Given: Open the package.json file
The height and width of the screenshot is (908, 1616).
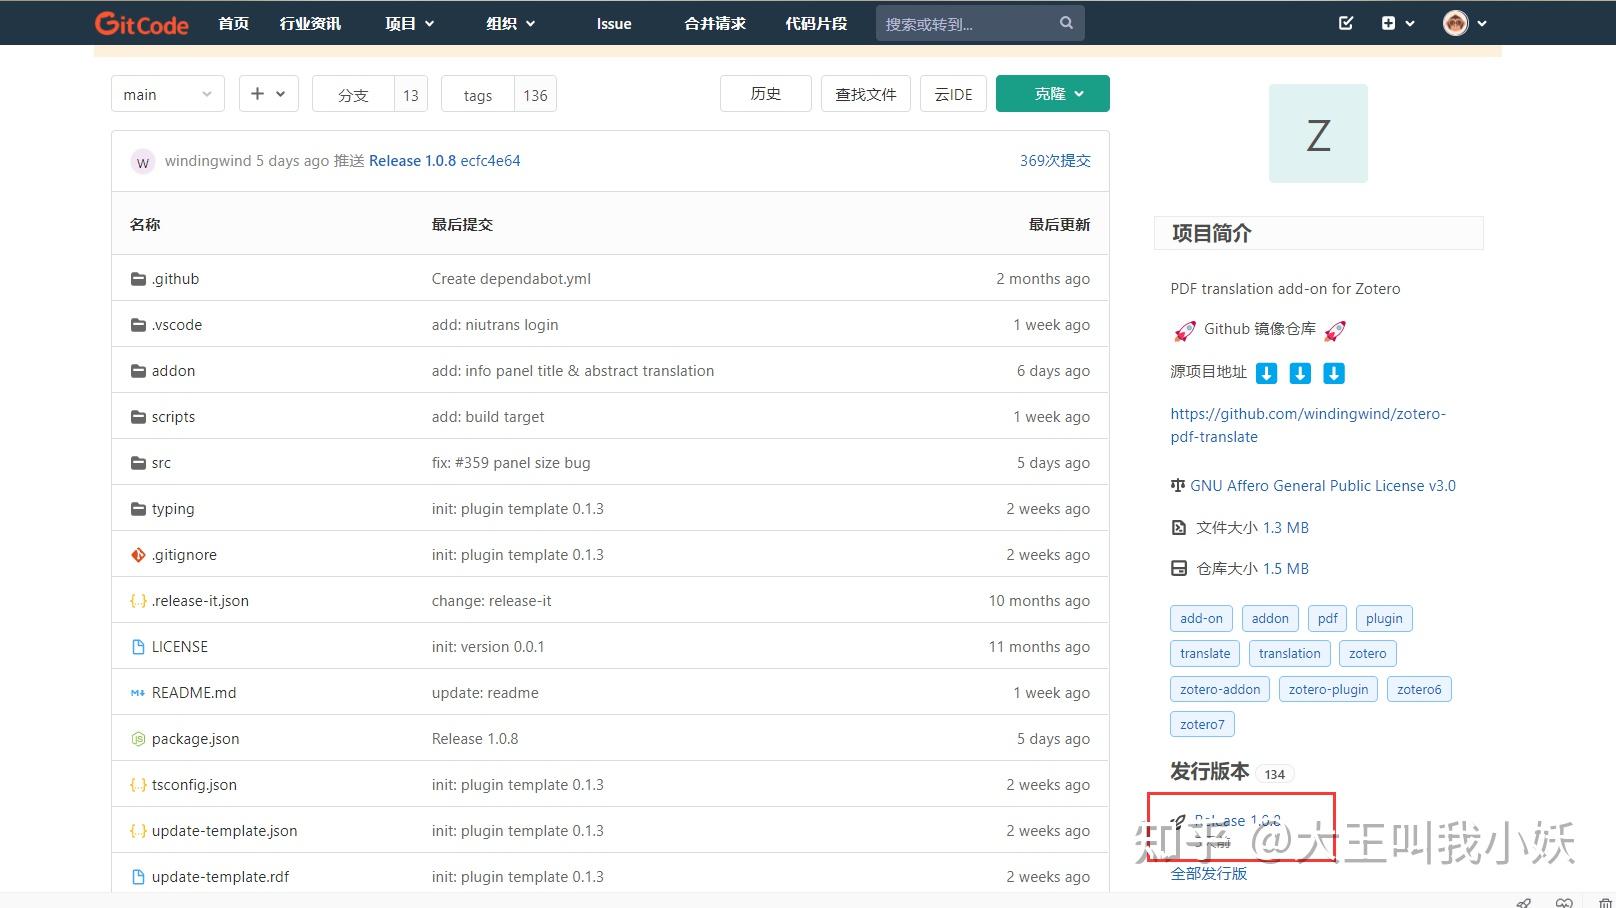Looking at the screenshot, I should (195, 739).
